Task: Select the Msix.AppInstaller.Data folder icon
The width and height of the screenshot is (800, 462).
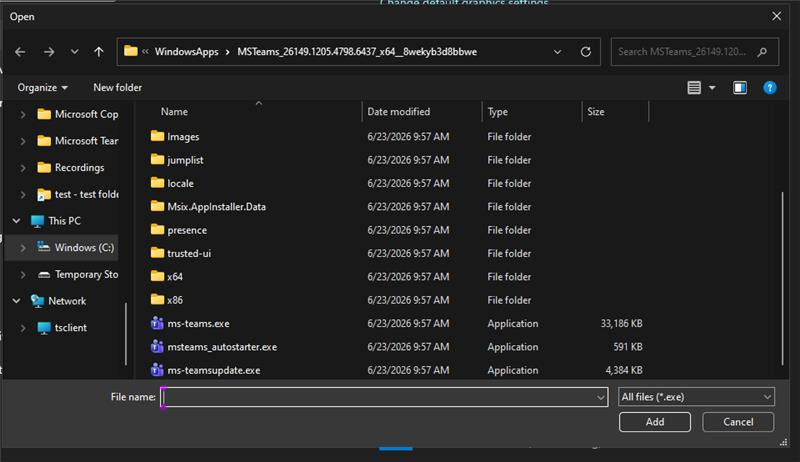Action: pyautogui.click(x=157, y=206)
